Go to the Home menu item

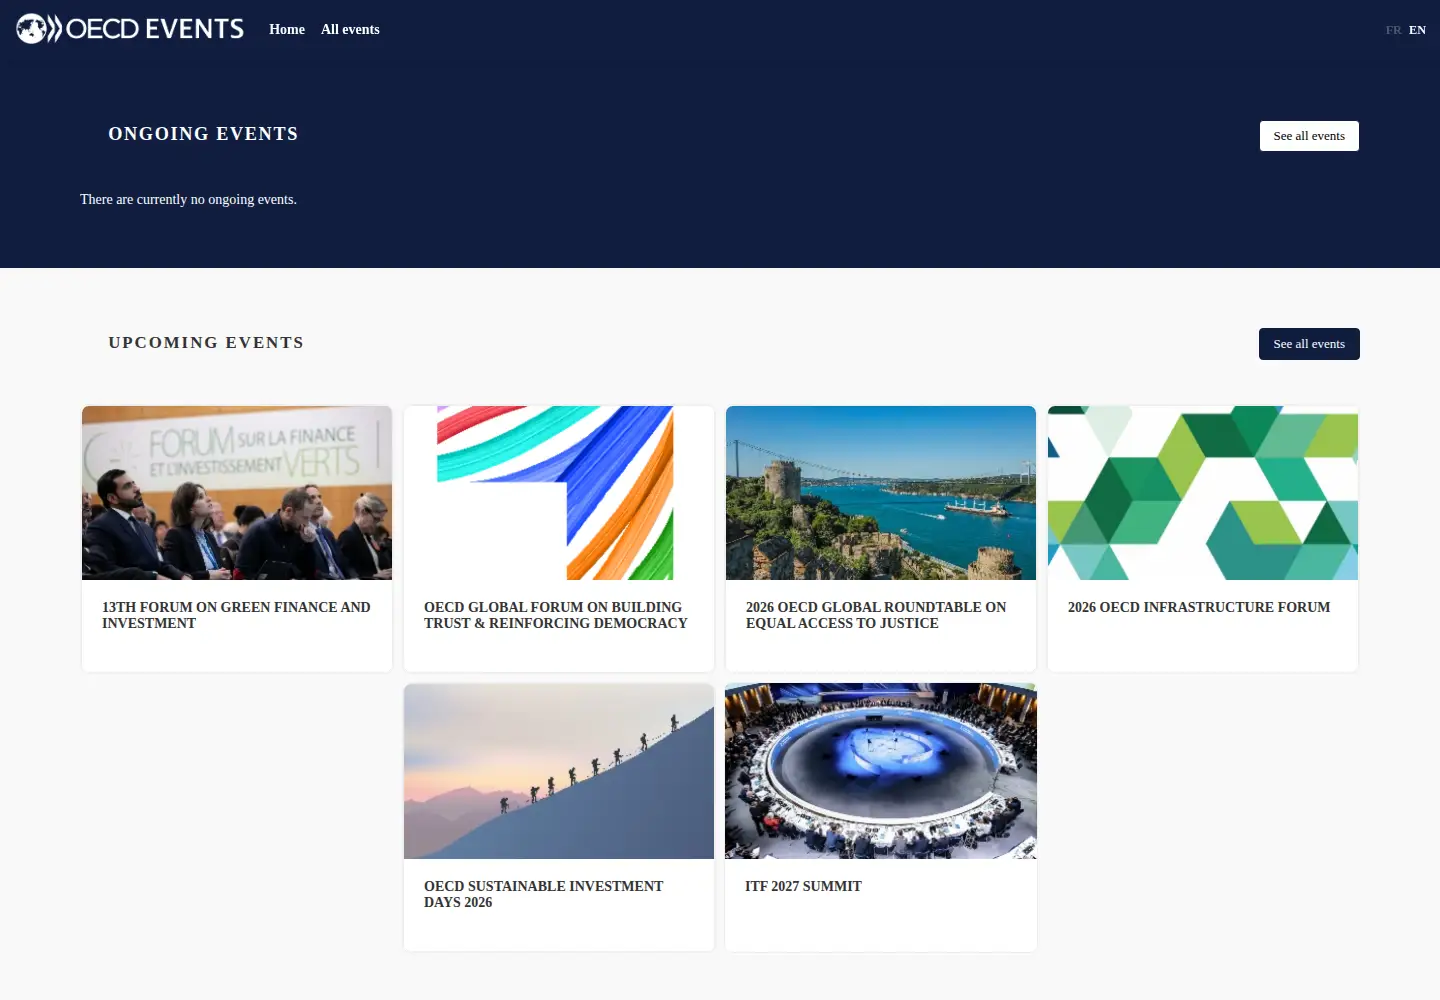coord(287,30)
